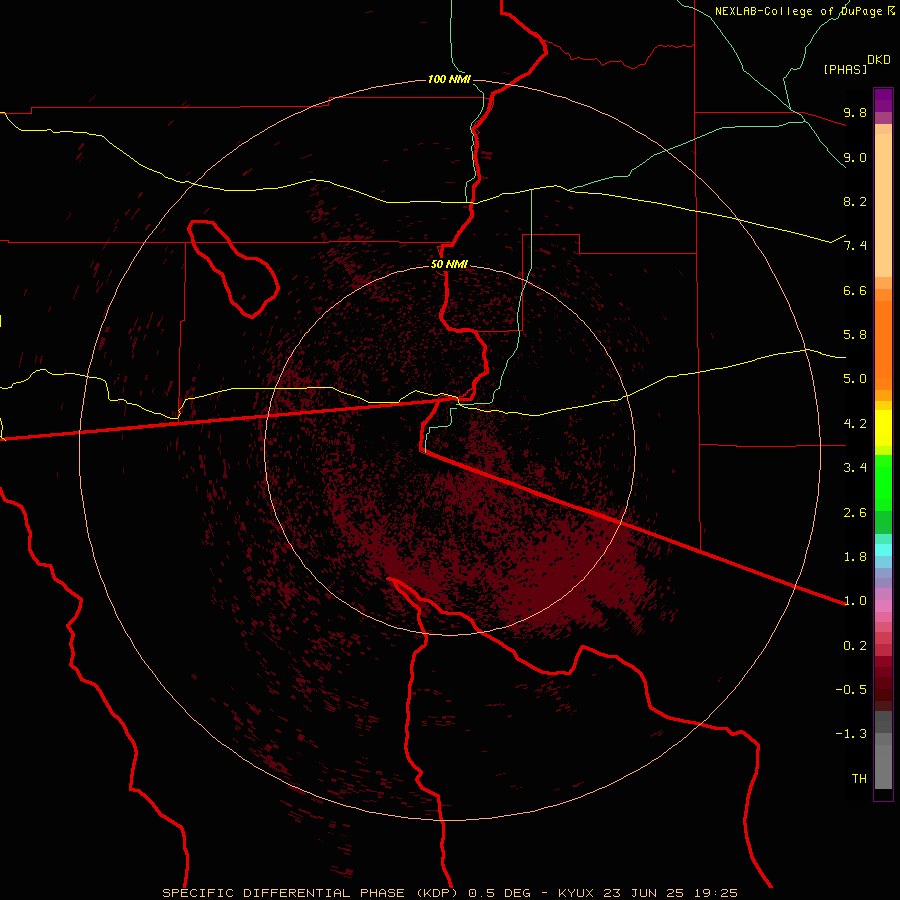This screenshot has height=900, width=900.
Task: Click the "100 NMI" range ring label
Action: pos(449,79)
